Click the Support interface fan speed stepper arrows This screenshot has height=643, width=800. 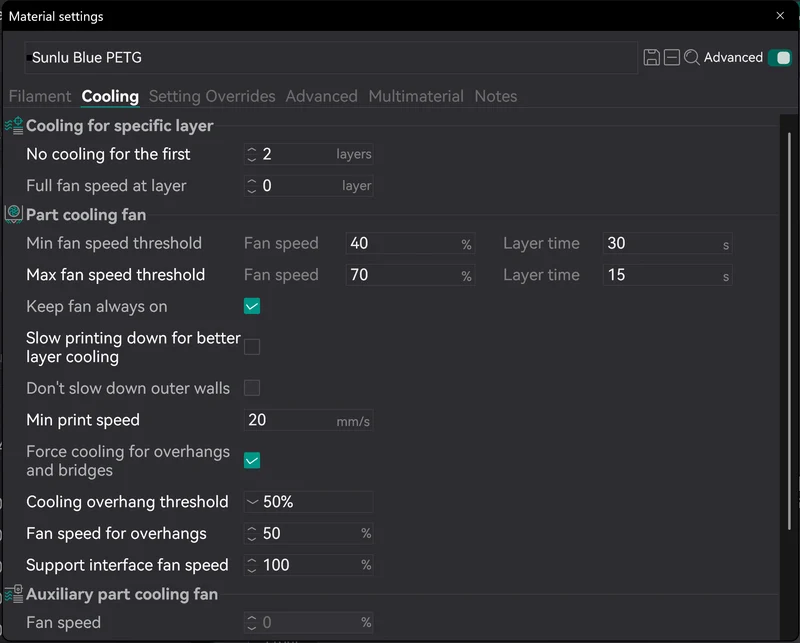[252, 565]
